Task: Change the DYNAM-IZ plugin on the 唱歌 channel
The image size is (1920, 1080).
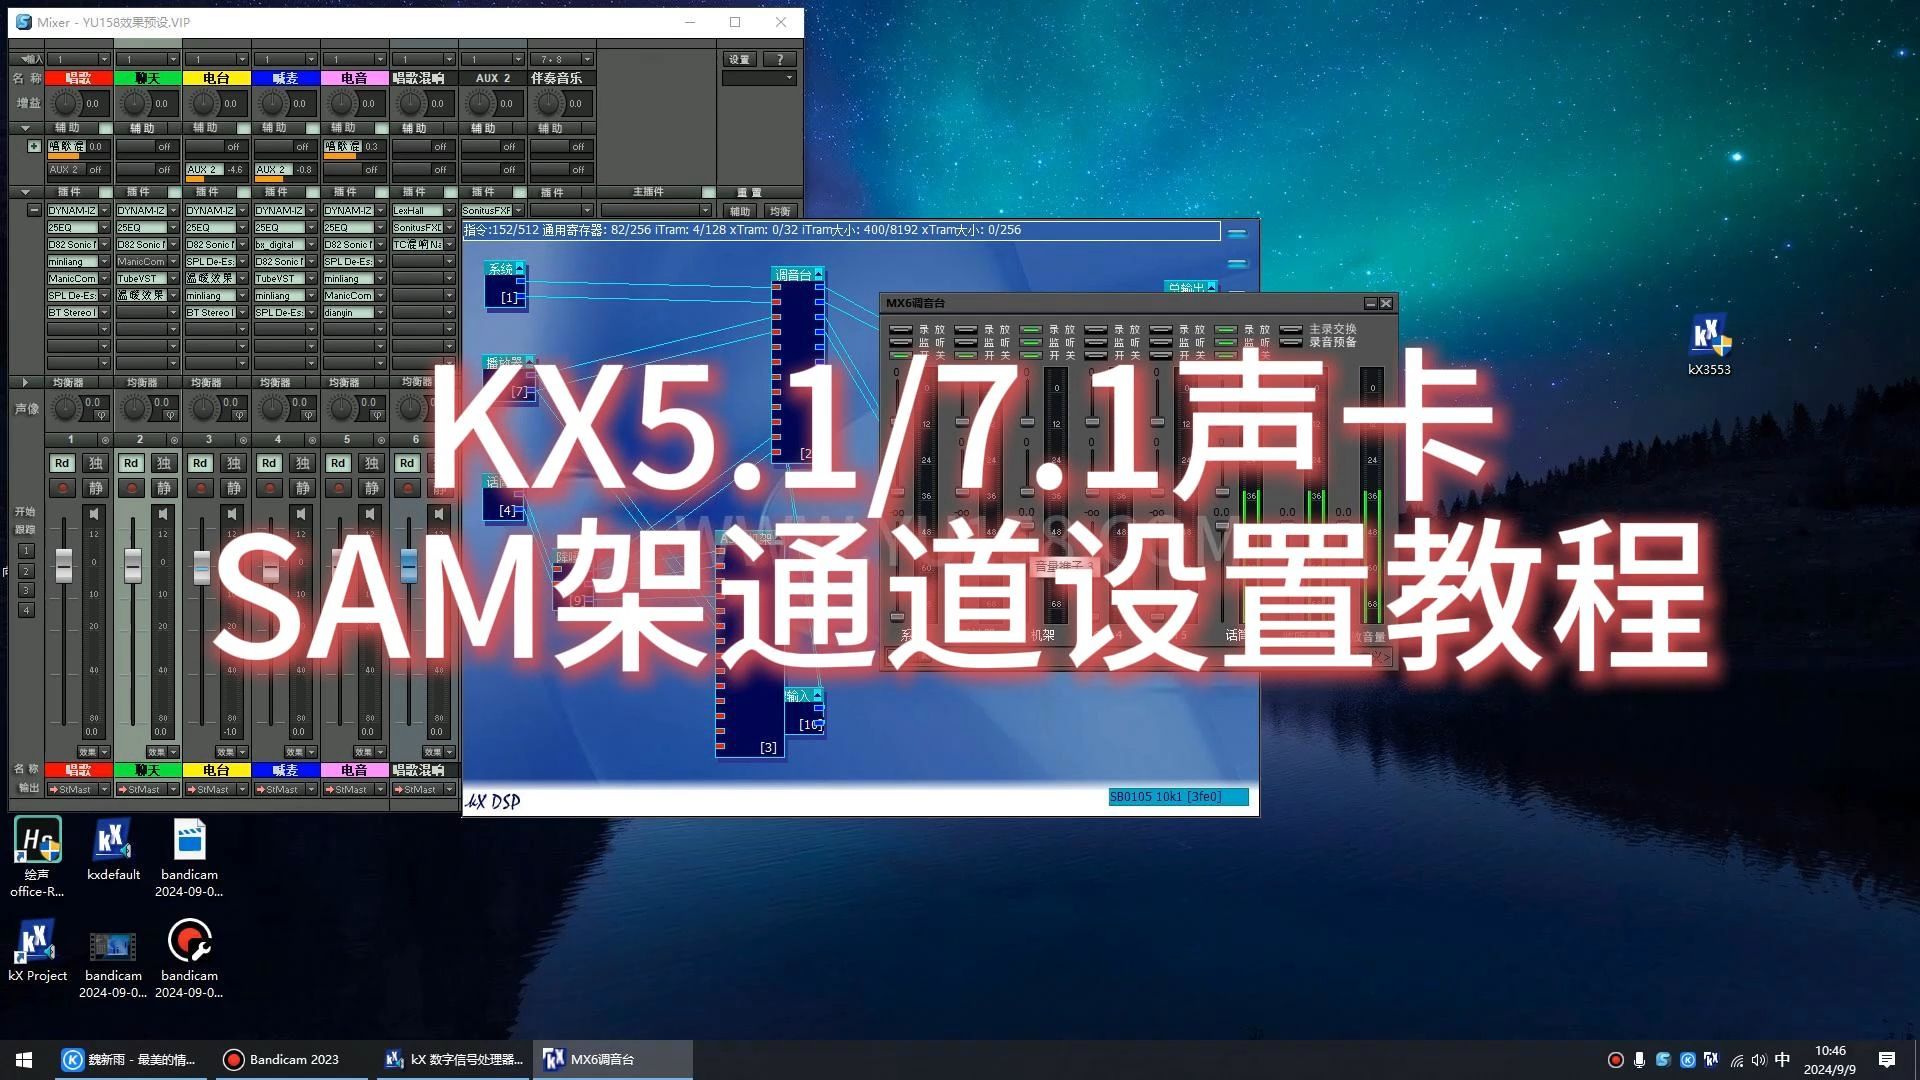Action: click(x=77, y=210)
